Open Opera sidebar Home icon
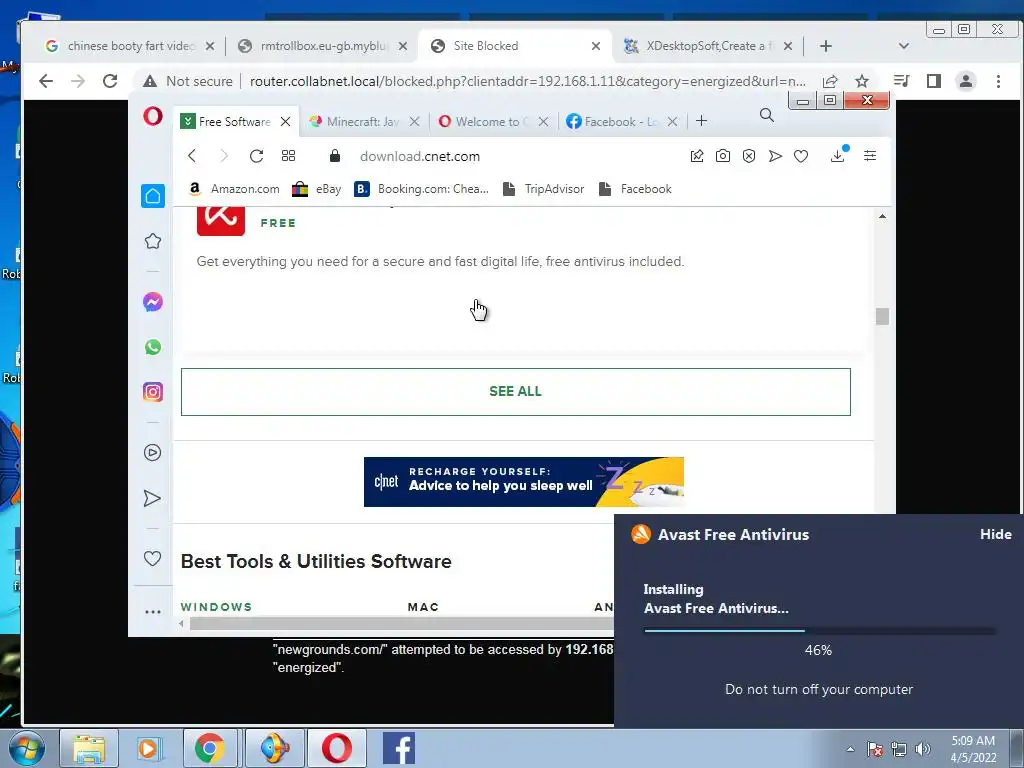Screen dimensions: 1024x768 click(153, 196)
